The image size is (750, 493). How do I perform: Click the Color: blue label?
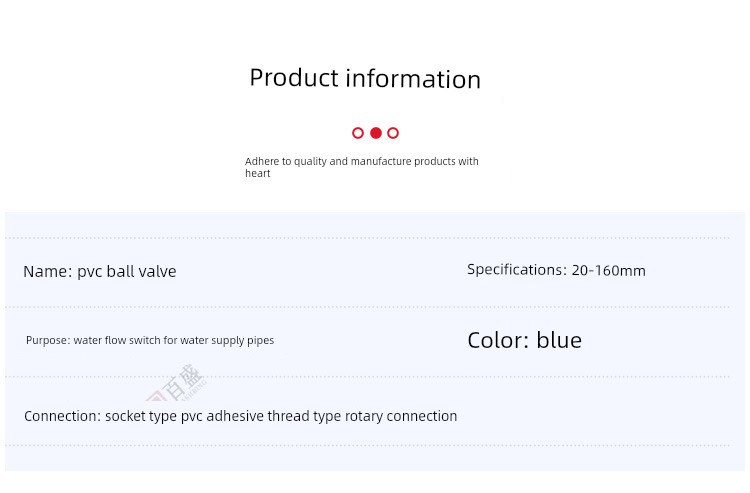click(524, 340)
